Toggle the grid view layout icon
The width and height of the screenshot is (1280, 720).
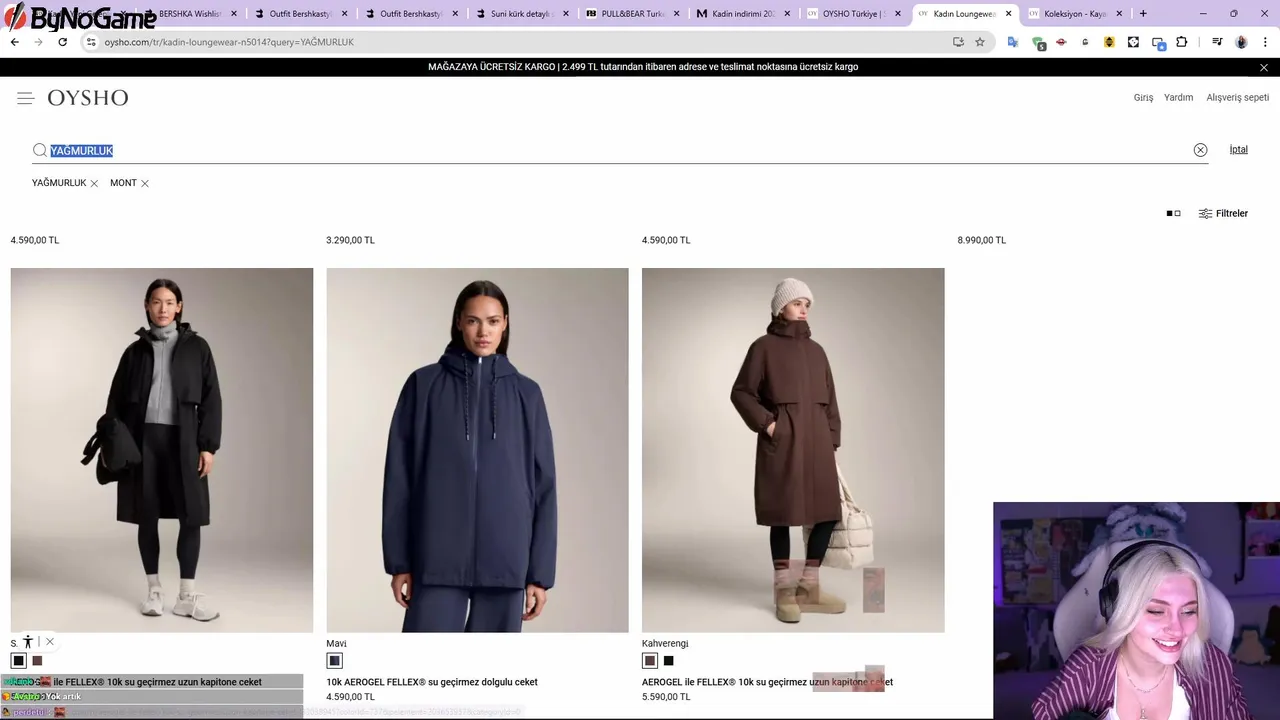click(1173, 213)
